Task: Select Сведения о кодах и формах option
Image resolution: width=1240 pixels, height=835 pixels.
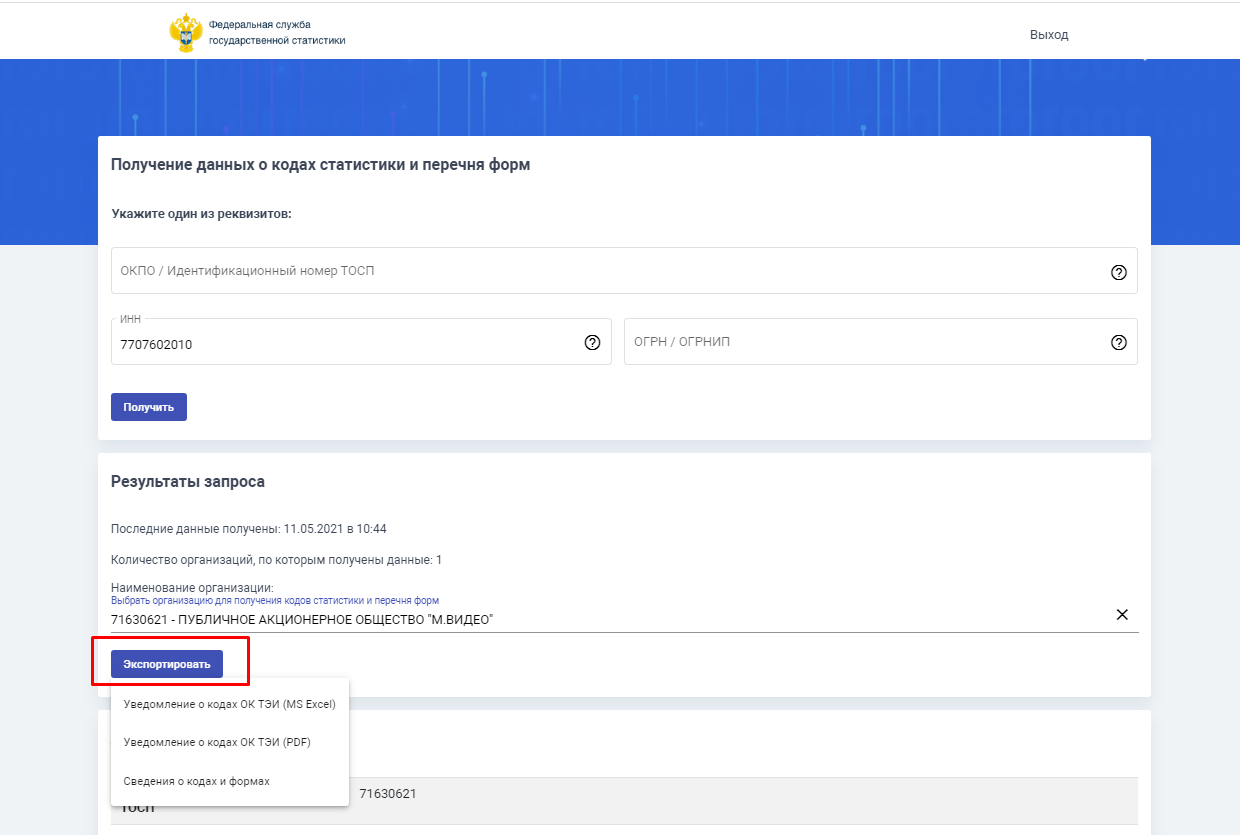Action: coord(196,781)
